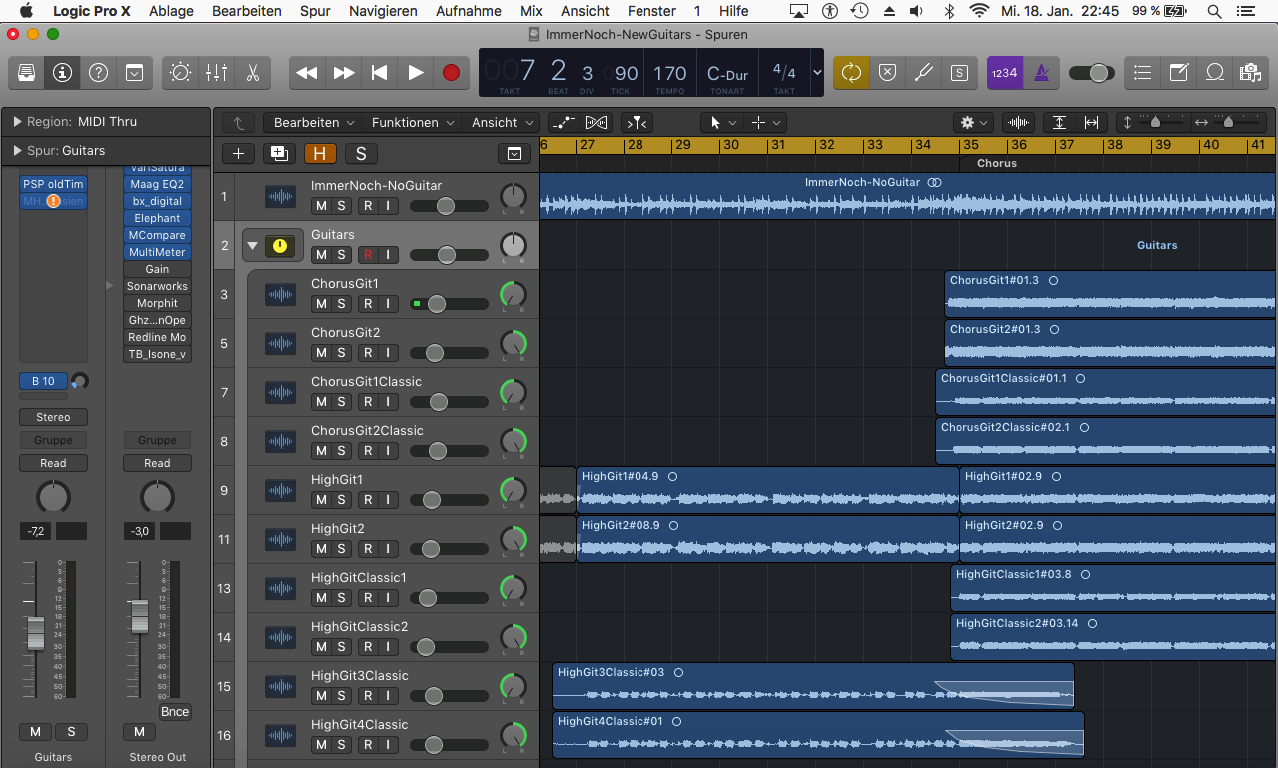Open the LCD display mode dropdown arrow
The image size is (1278, 768).
[817, 73]
